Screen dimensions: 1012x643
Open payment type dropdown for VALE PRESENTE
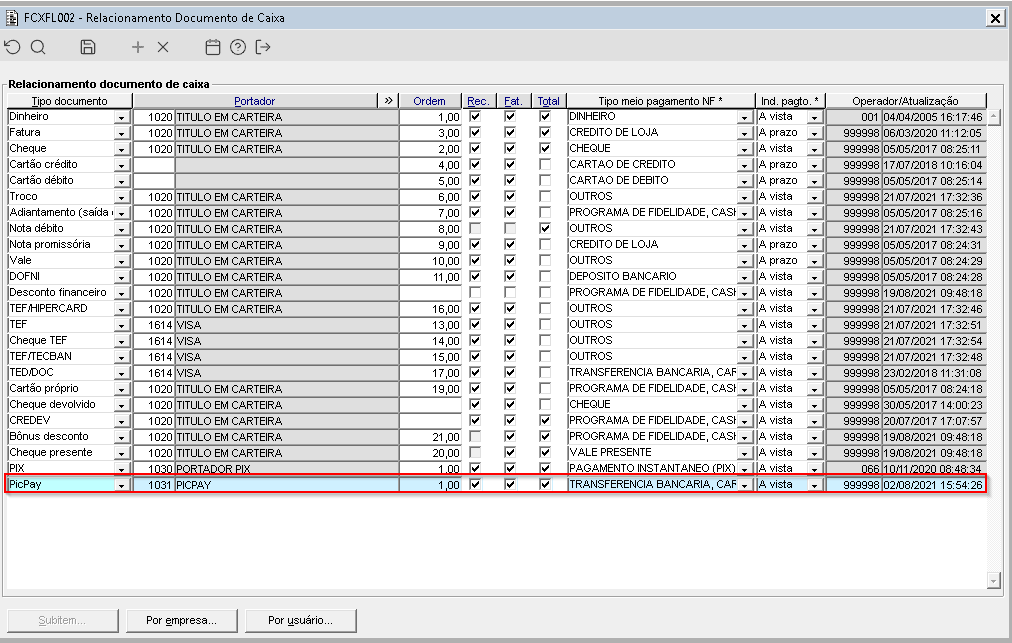[x=744, y=453]
